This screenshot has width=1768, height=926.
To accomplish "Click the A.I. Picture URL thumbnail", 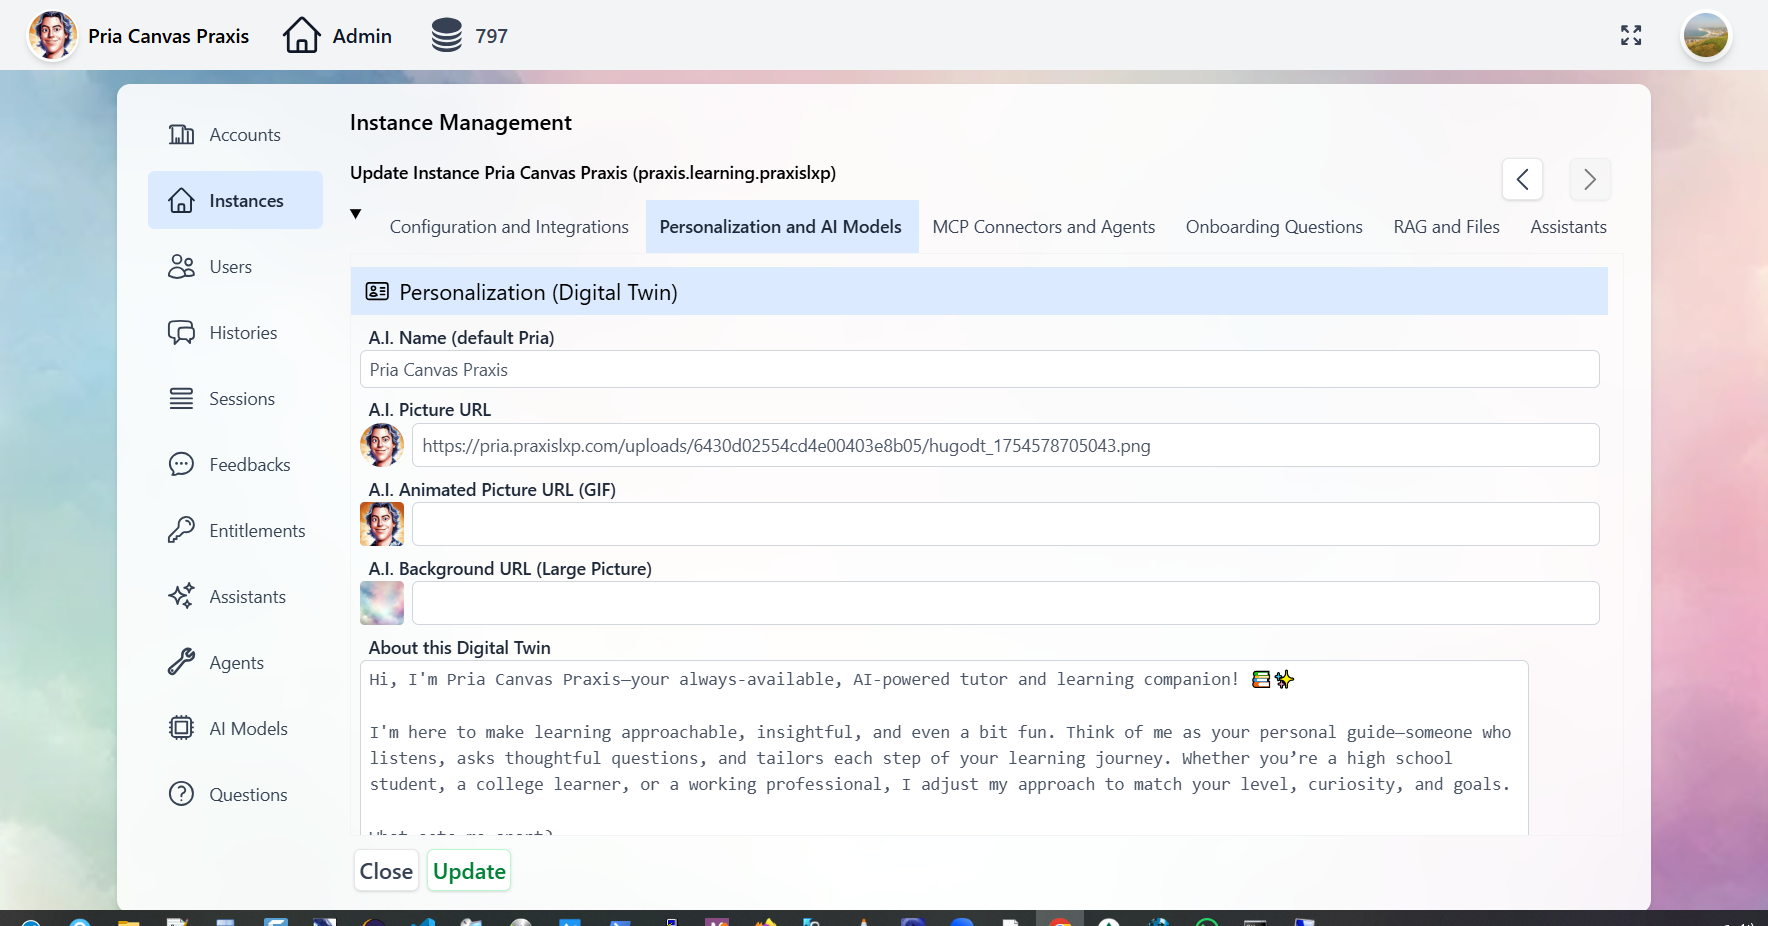I will [x=382, y=445].
